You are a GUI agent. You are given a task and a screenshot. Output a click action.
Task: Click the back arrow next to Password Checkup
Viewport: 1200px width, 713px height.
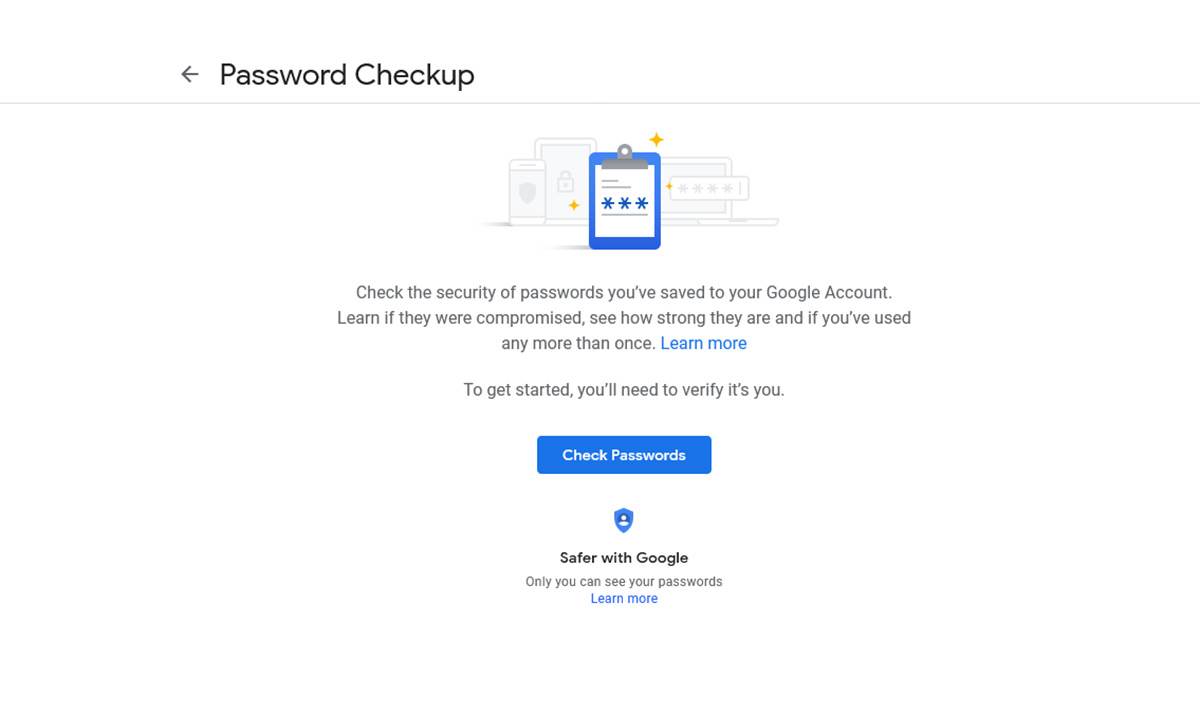(x=189, y=73)
